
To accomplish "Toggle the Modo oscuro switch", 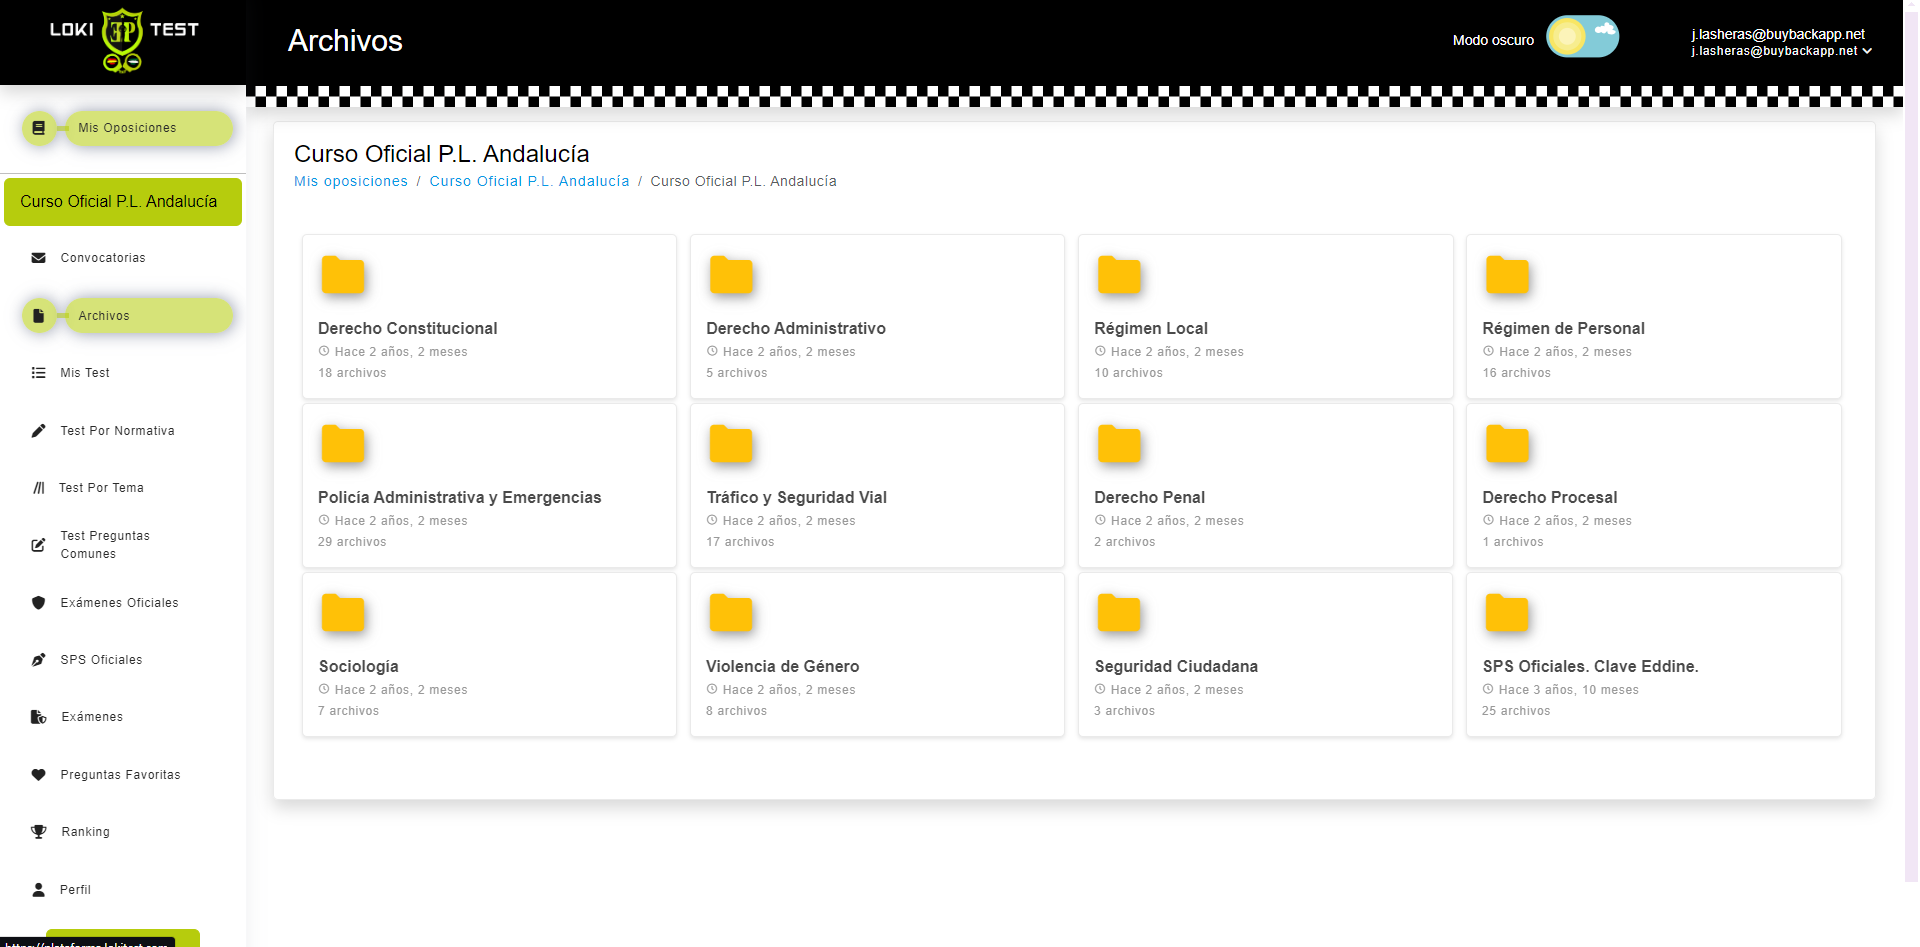I will tap(1582, 38).
